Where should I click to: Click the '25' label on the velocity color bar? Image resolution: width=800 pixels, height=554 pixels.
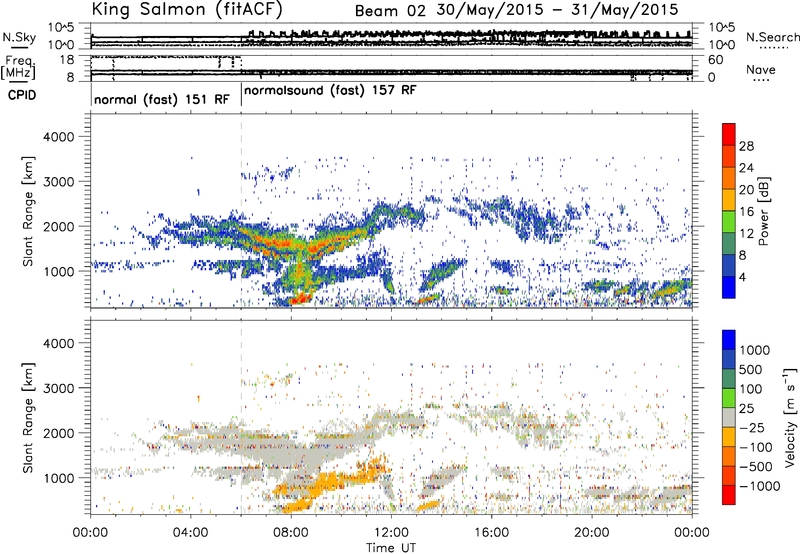747,409
